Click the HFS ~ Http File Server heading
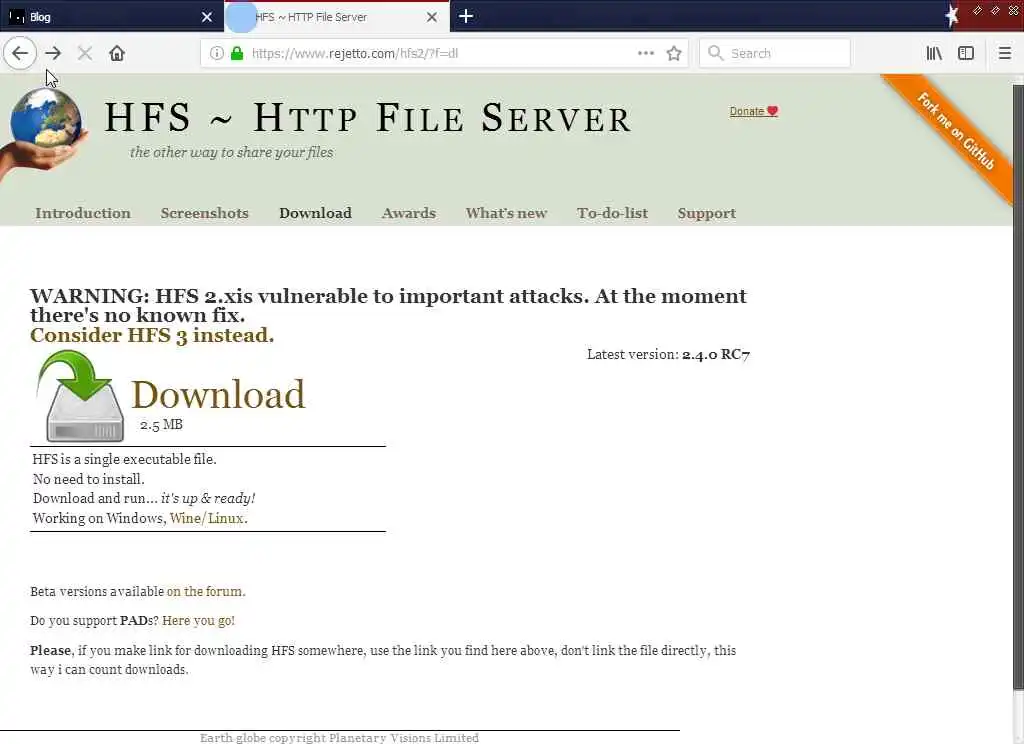The image size is (1024, 744). tap(368, 118)
